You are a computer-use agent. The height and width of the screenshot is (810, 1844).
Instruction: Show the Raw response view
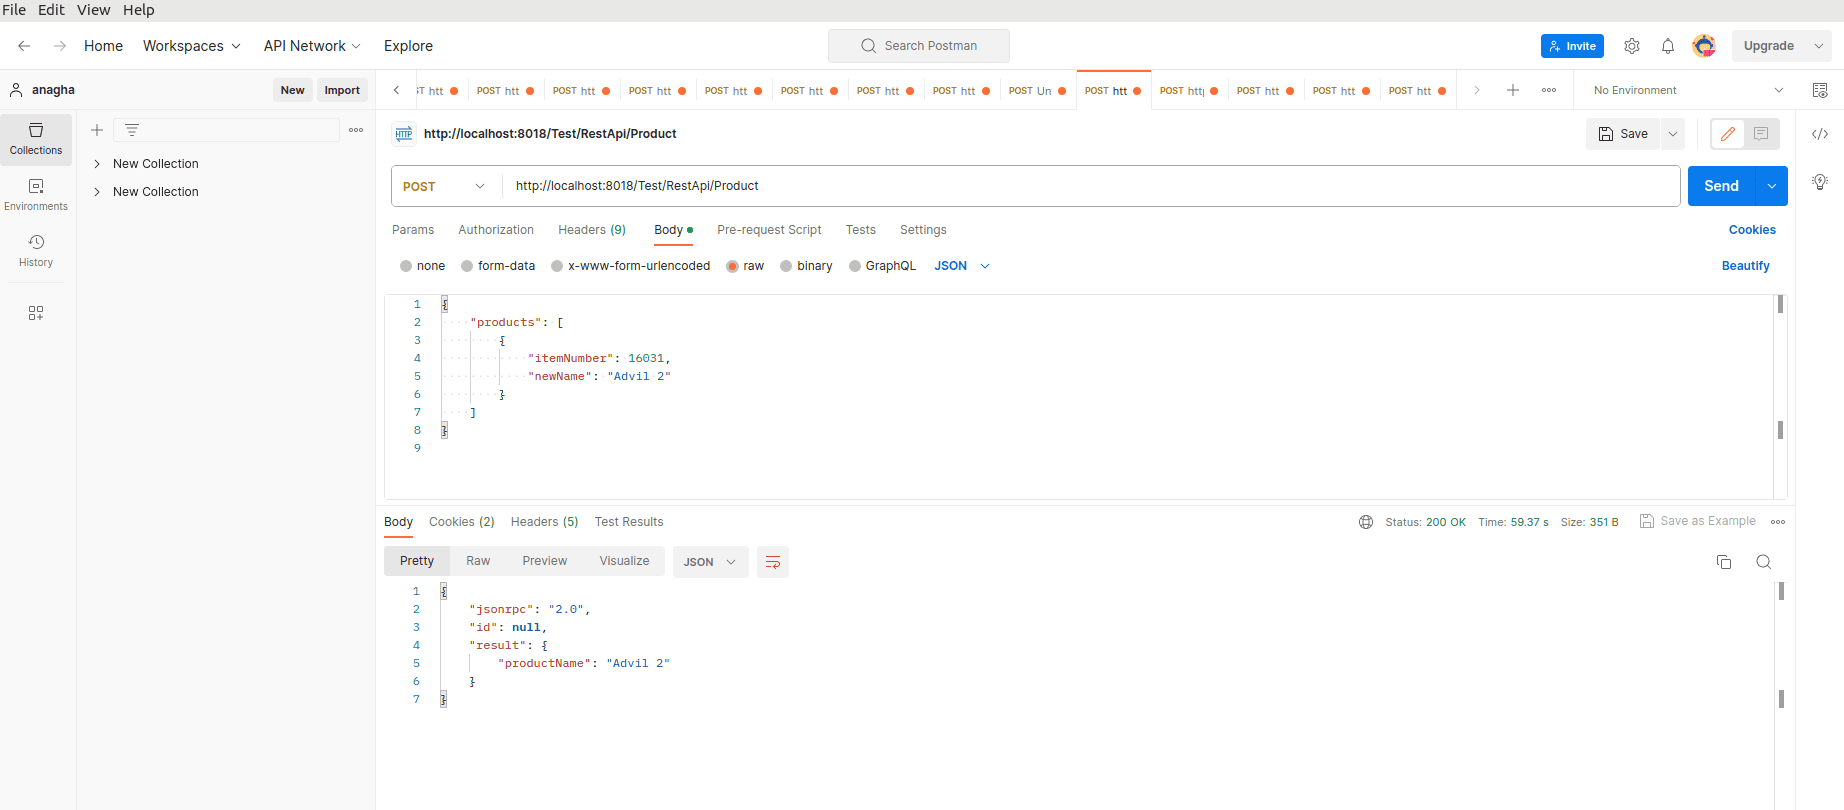pos(478,561)
